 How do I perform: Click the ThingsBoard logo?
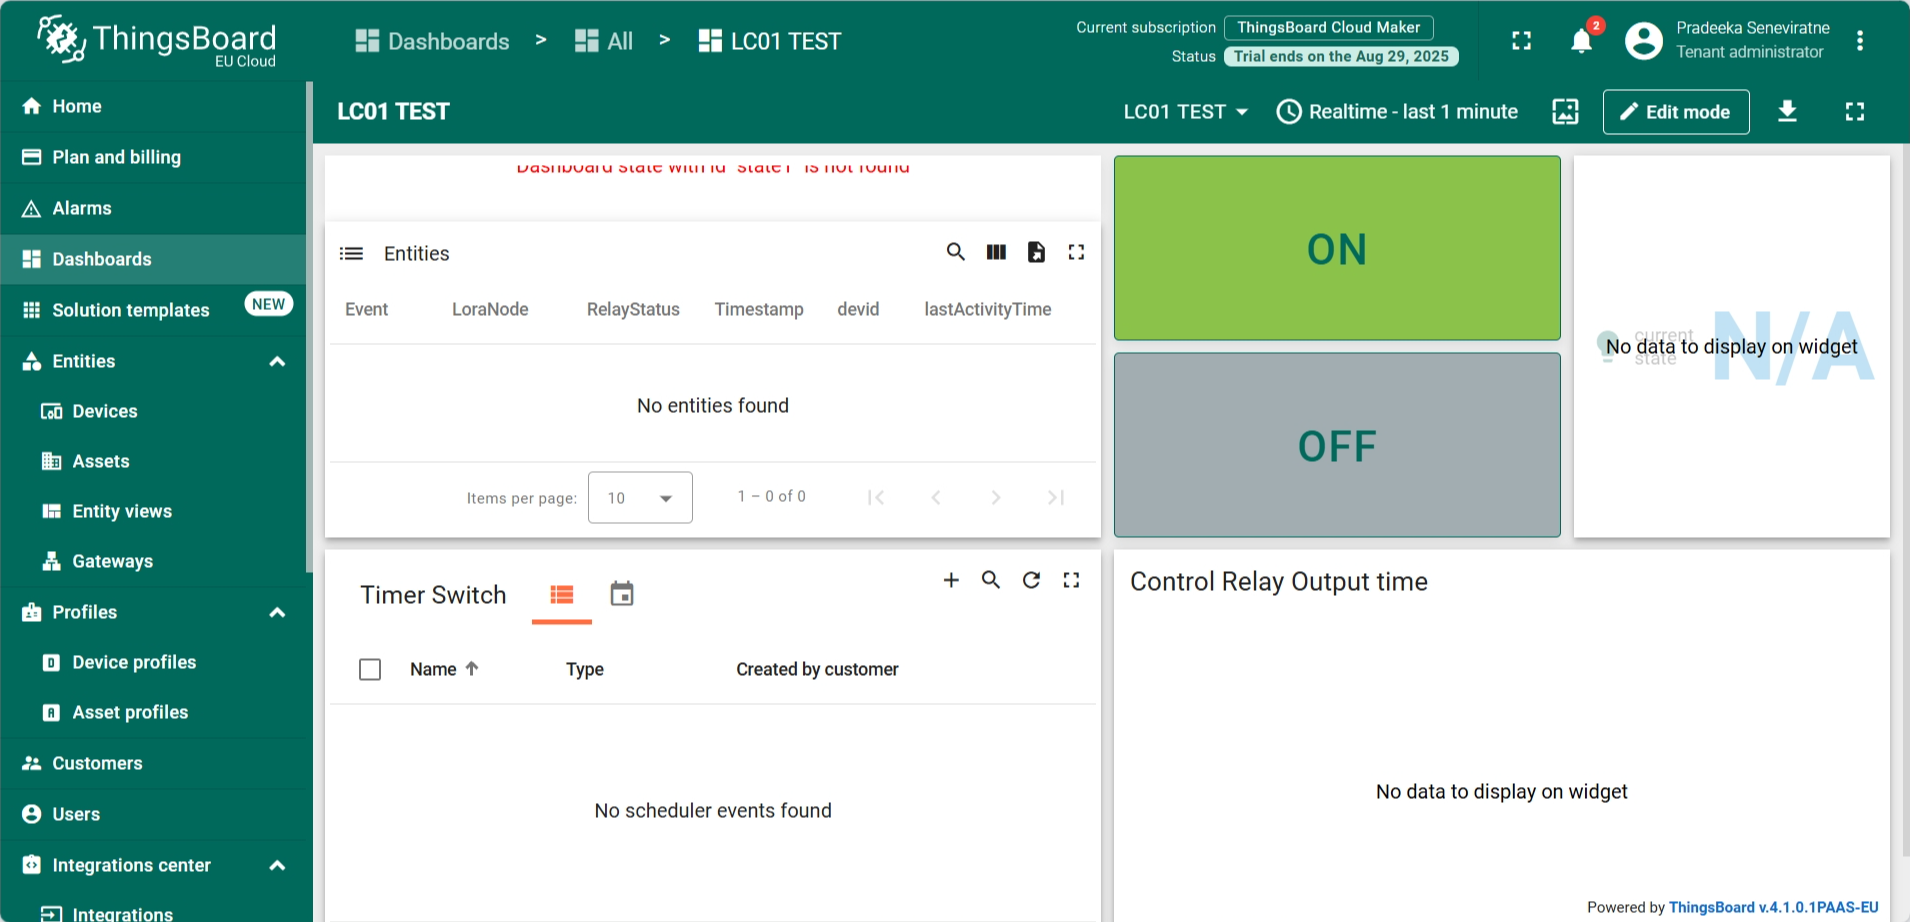[156, 41]
